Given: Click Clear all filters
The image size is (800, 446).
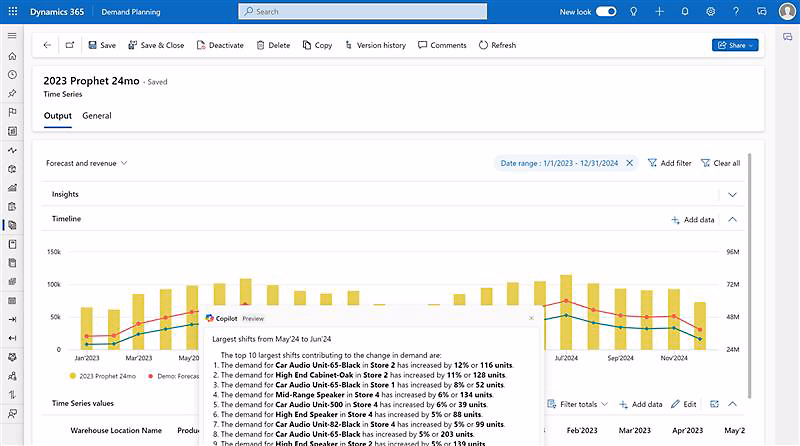Looking at the screenshot, I should point(721,163).
